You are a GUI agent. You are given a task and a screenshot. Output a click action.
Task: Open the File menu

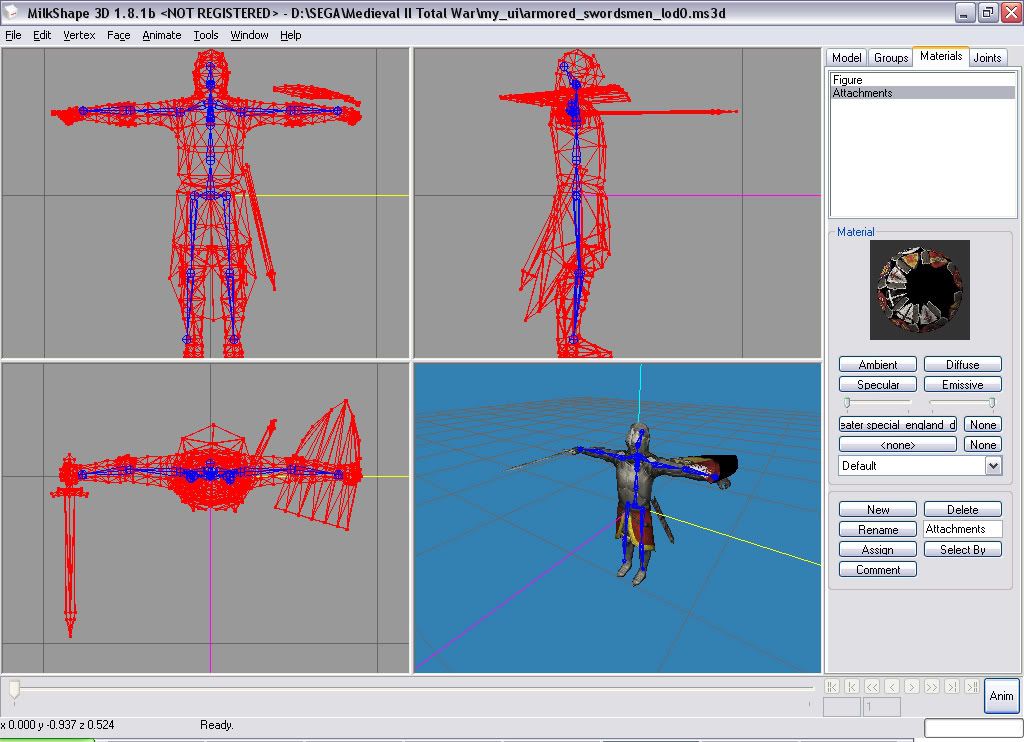pos(13,35)
